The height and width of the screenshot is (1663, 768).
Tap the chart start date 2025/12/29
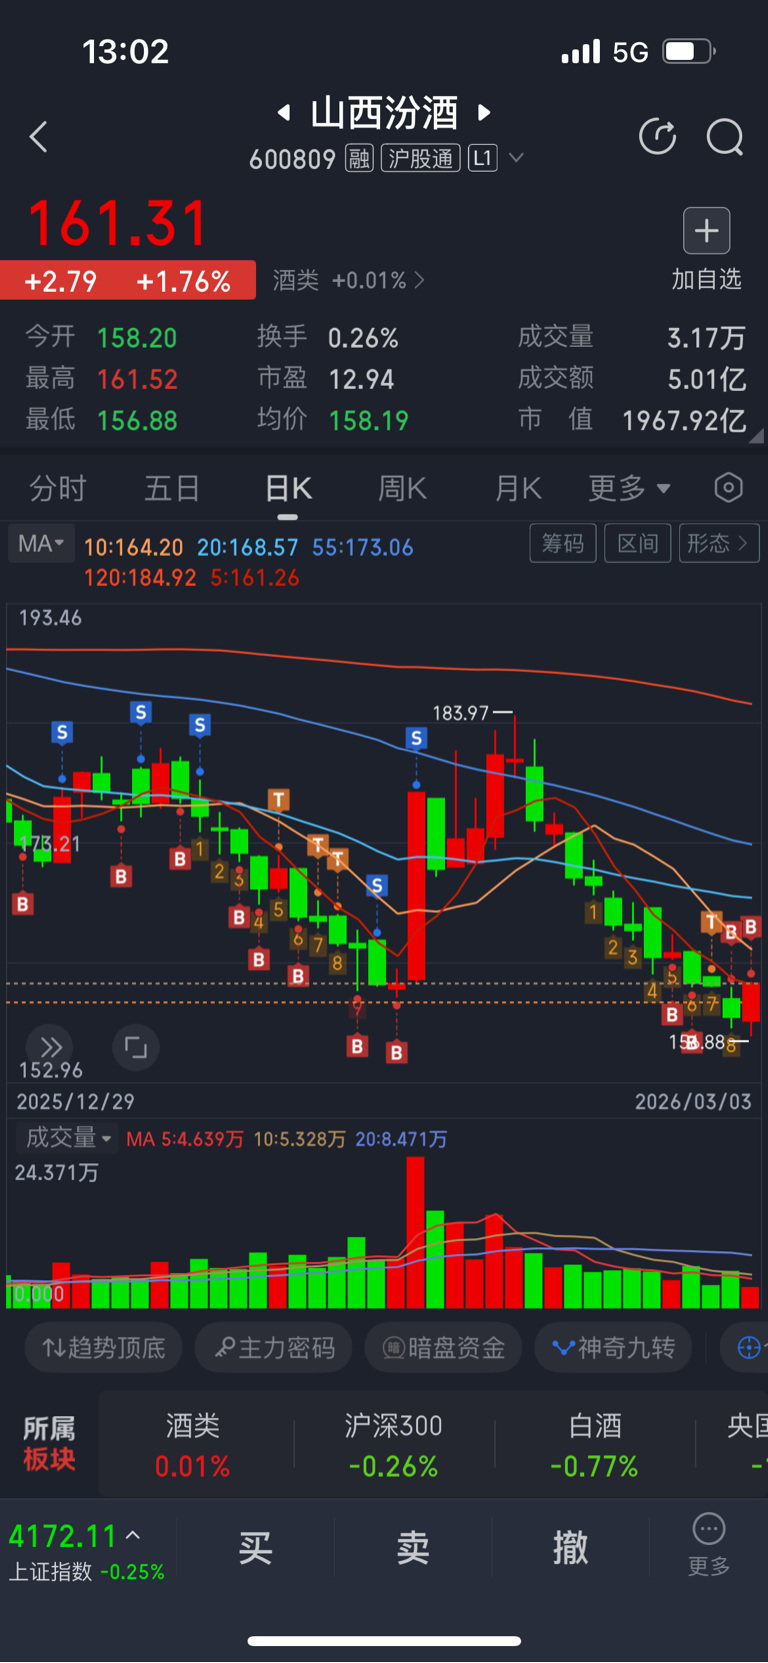(x=75, y=1101)
